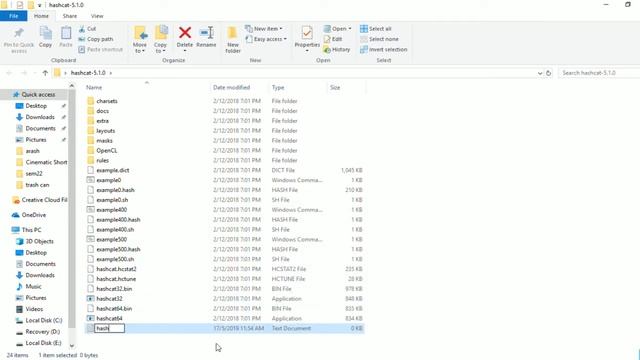Image resolution: width=640 pixels, height=360 pixels.
Task: Click the filename rename text box
Action: pyautogui.click(x=109, y=328)
